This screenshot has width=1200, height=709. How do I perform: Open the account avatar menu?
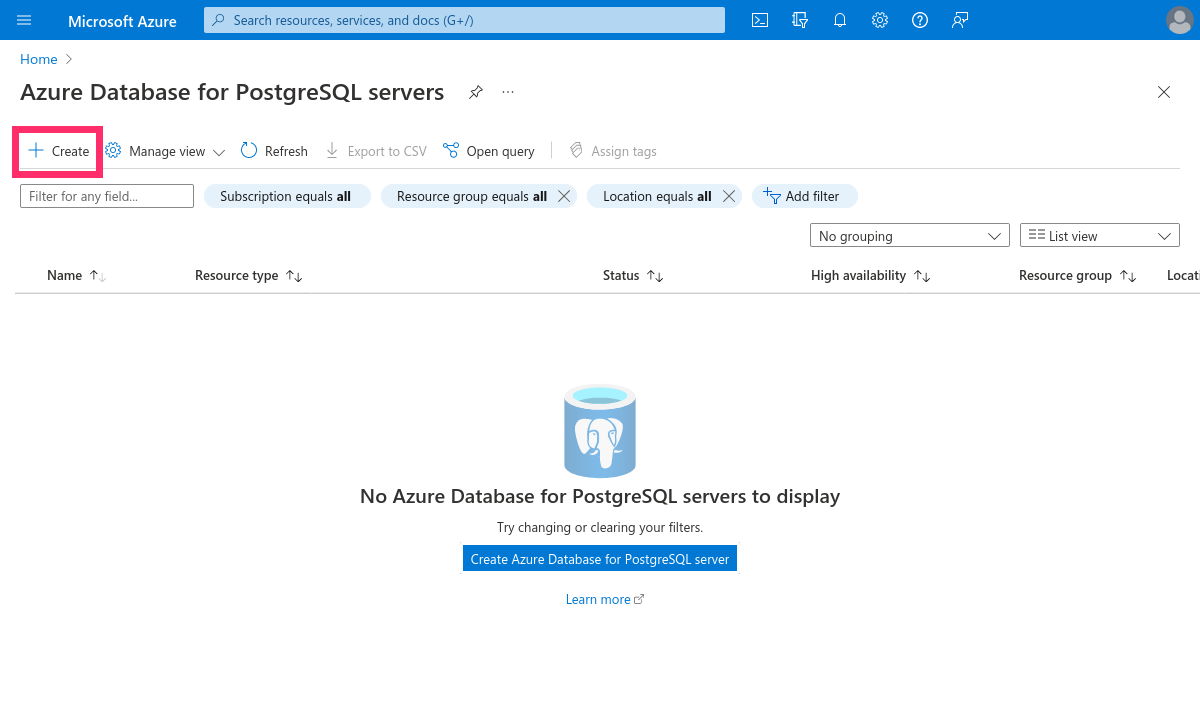pyautogui.click(x=1178, y=20)
